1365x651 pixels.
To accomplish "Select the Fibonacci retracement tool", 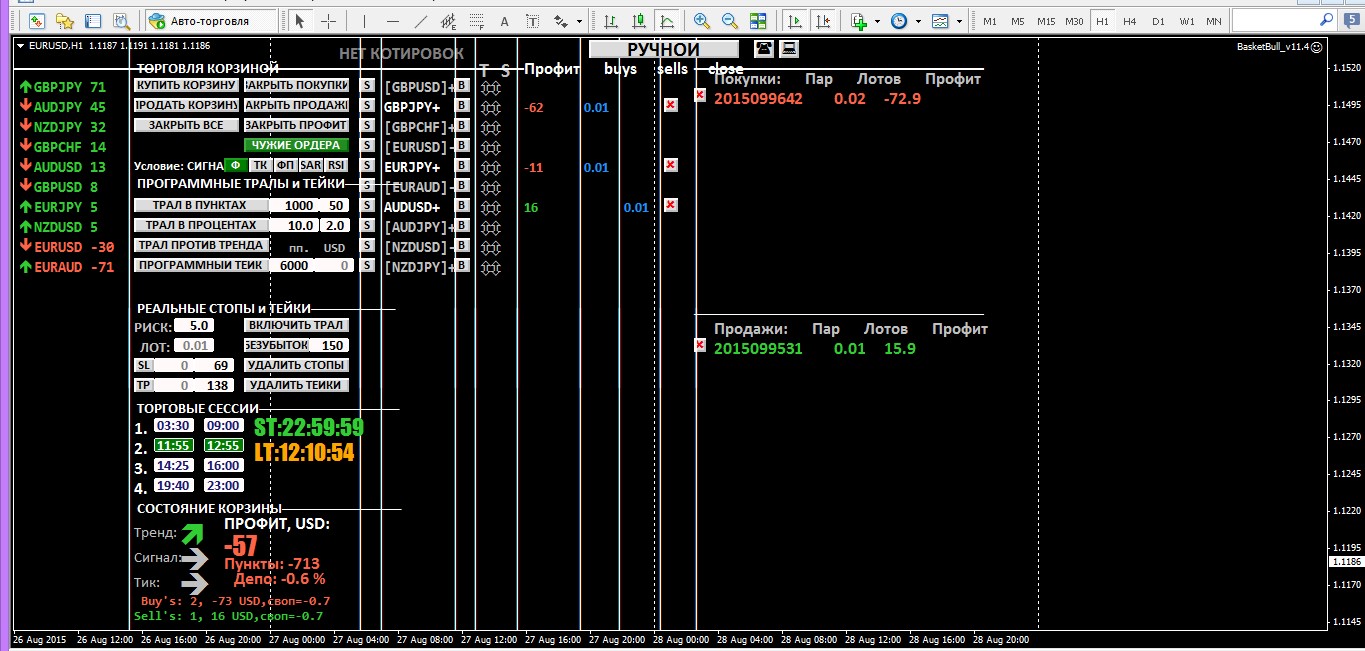I will [477, 20].
